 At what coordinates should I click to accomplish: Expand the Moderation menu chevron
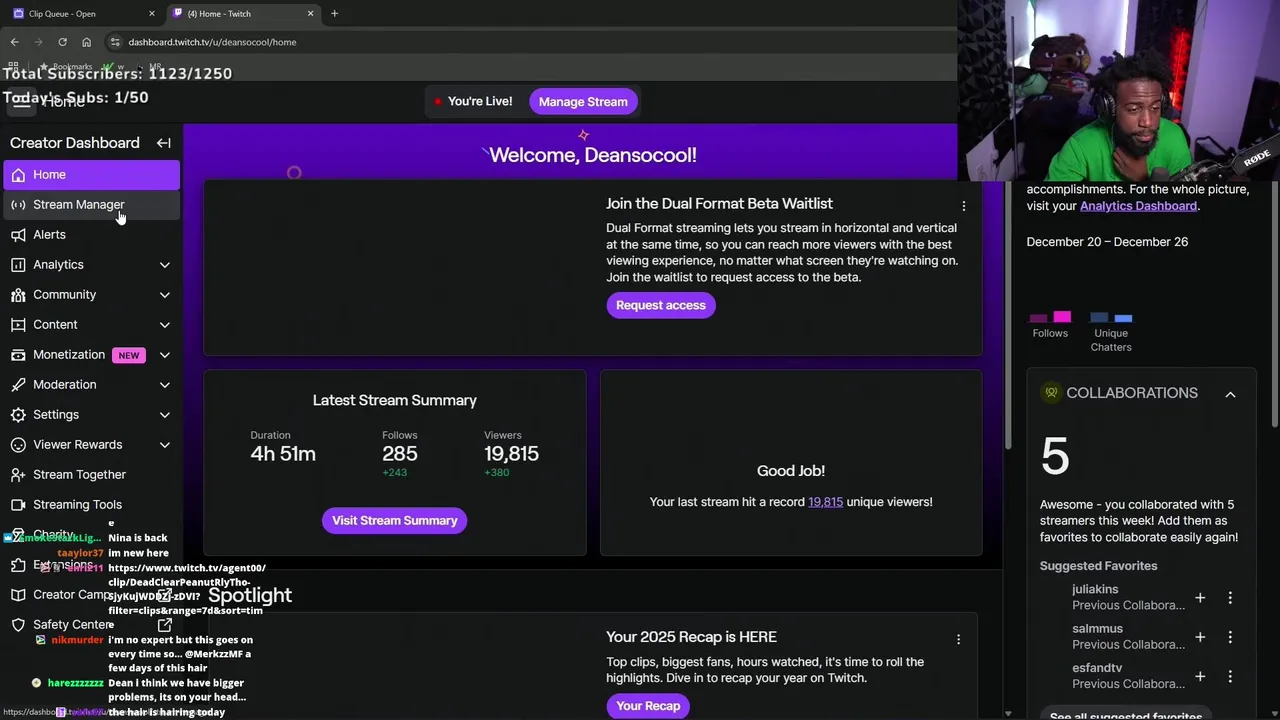point(165,385)
